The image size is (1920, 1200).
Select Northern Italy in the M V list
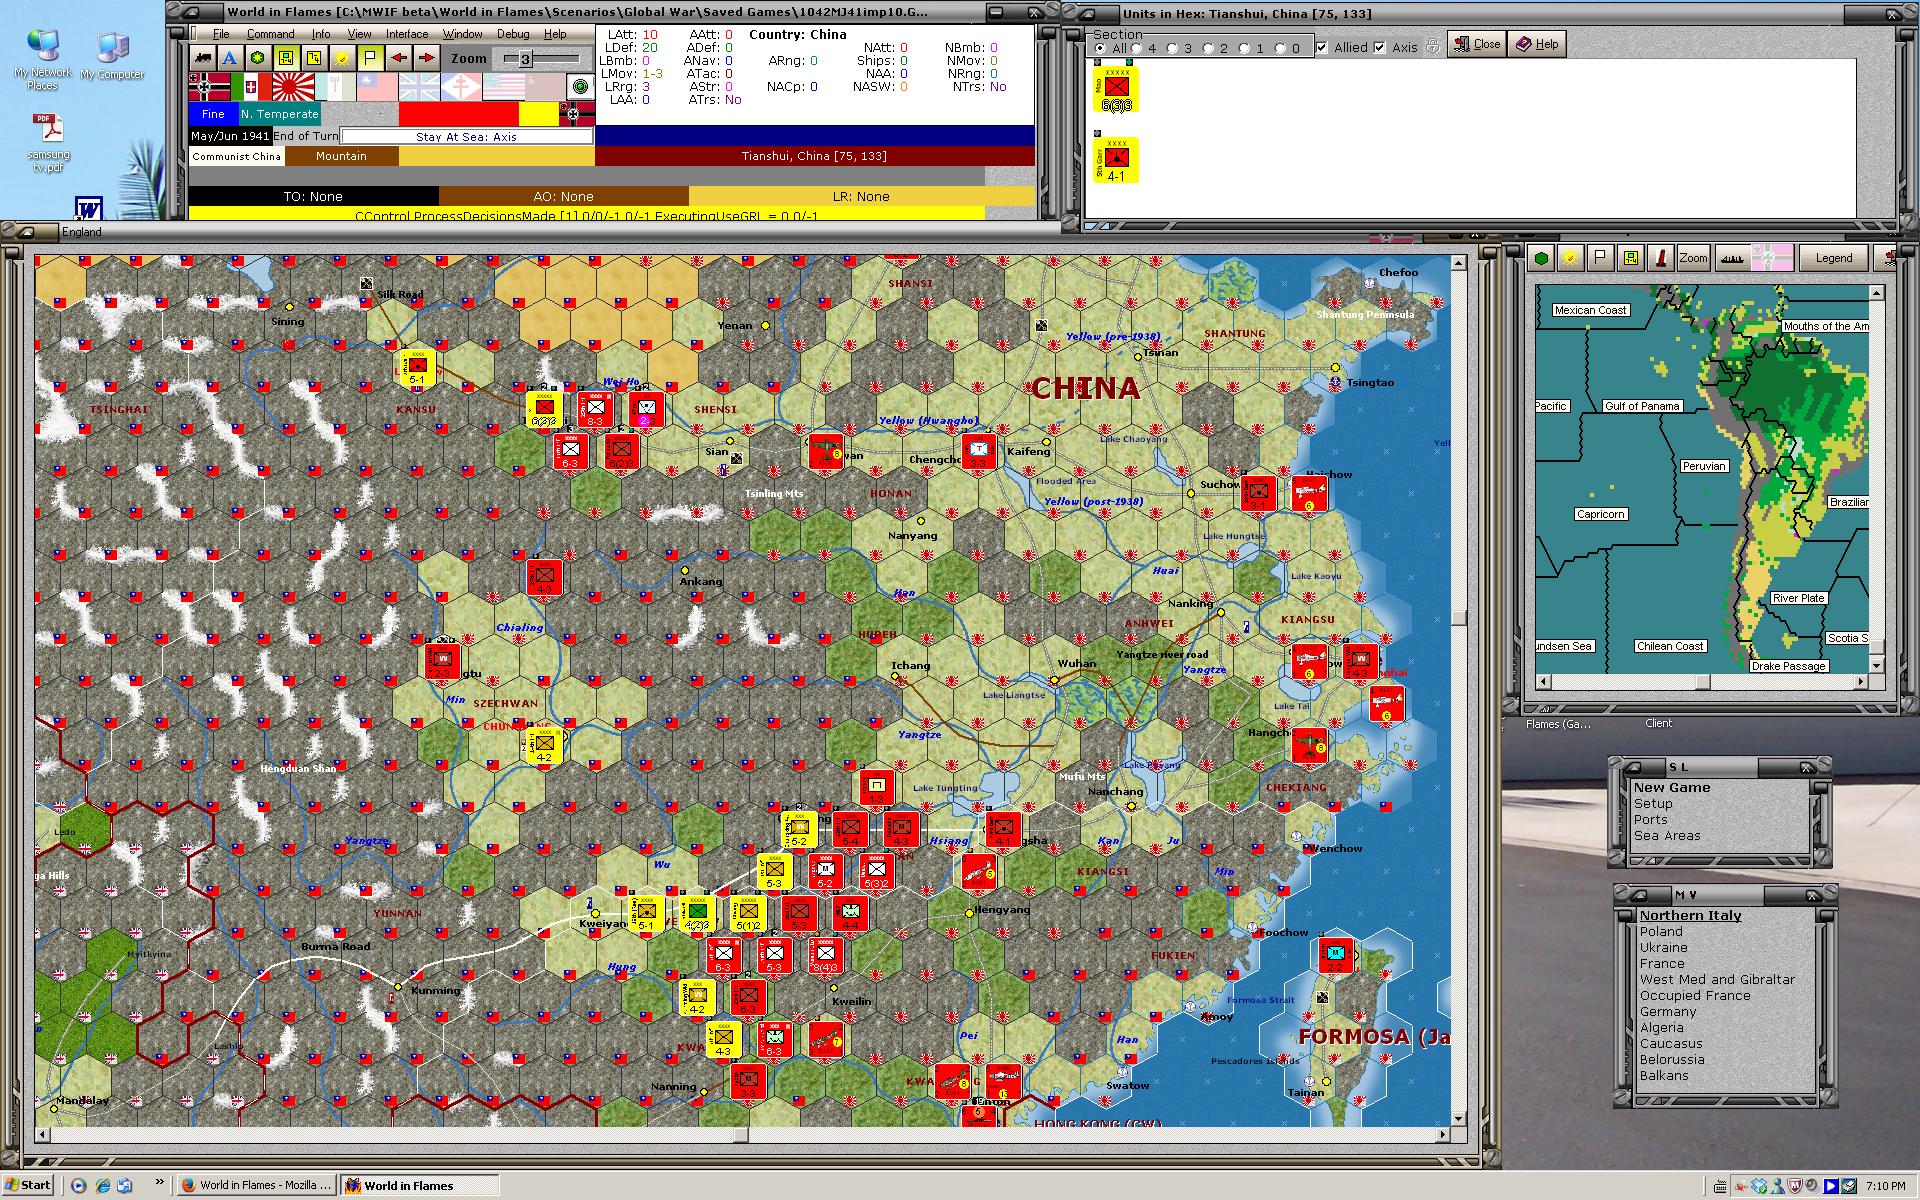[1690, 916]
